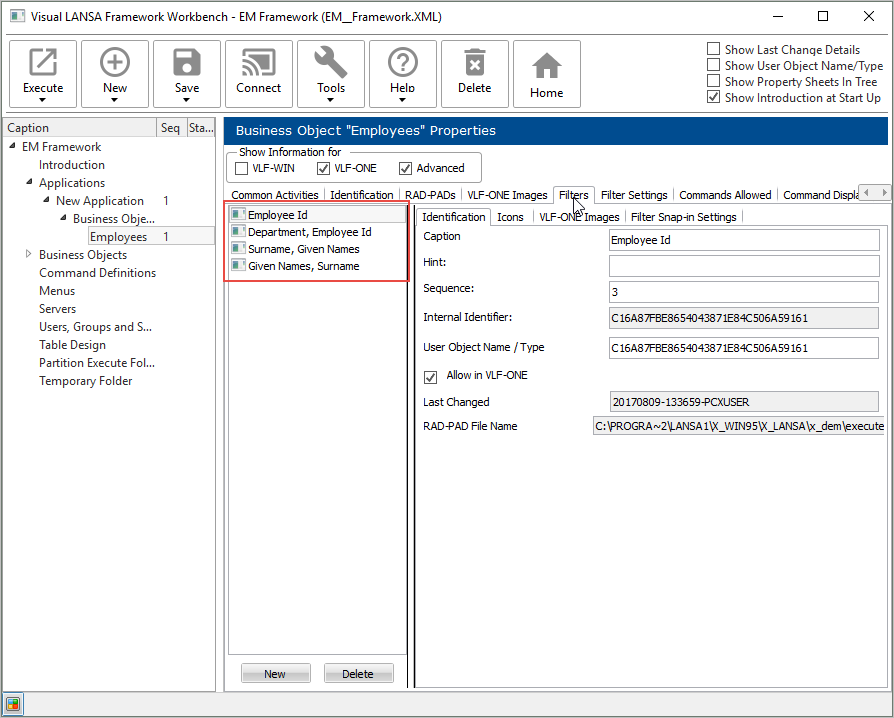Viewport: 894px width, 718px height.
Task: Uncheck the VLF-ONE checkbox
Action: point(323,168)
